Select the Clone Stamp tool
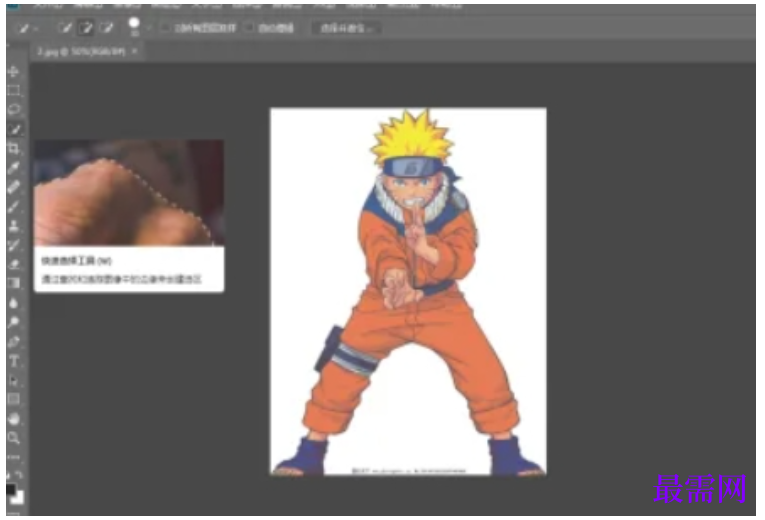 [x=14, y=226]
